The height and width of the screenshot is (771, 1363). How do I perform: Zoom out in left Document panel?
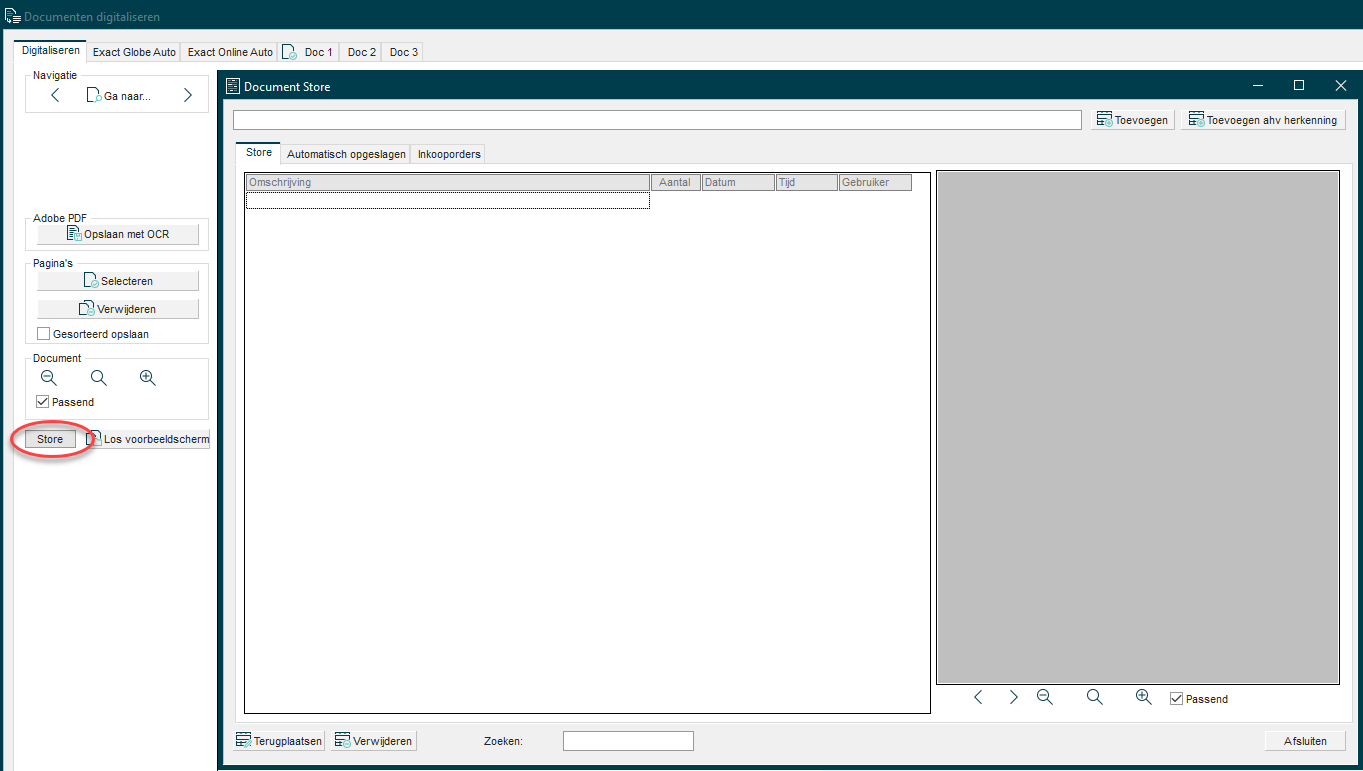(49, 378)
